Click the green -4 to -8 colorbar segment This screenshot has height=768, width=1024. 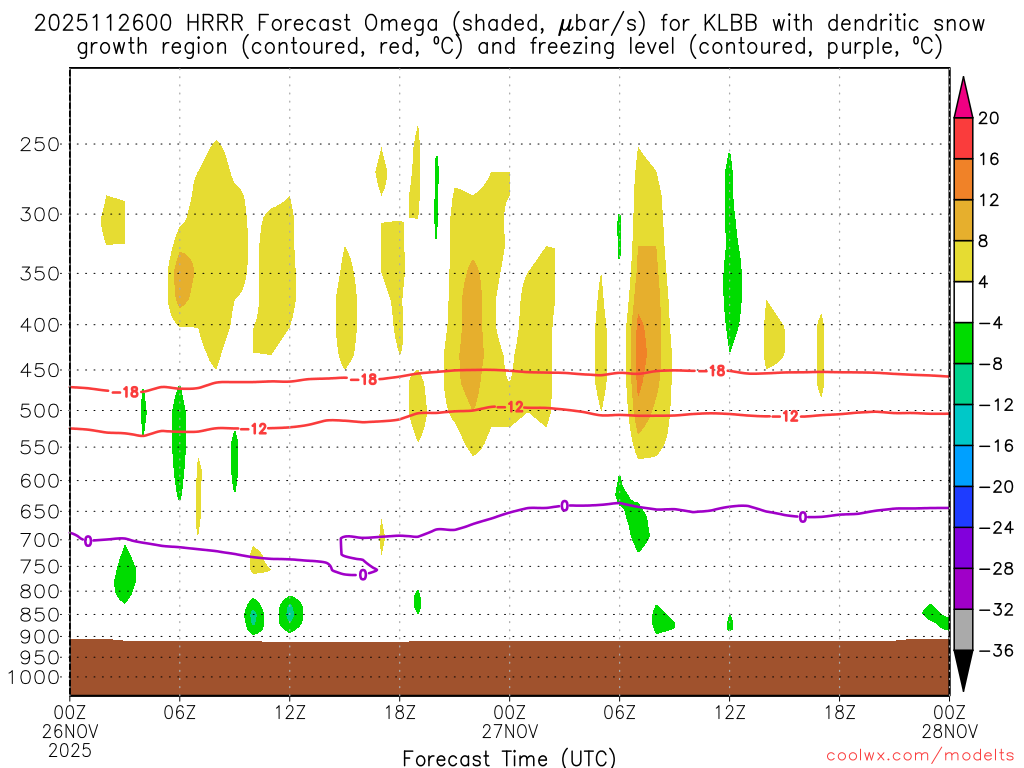click(x=963, y=344)
